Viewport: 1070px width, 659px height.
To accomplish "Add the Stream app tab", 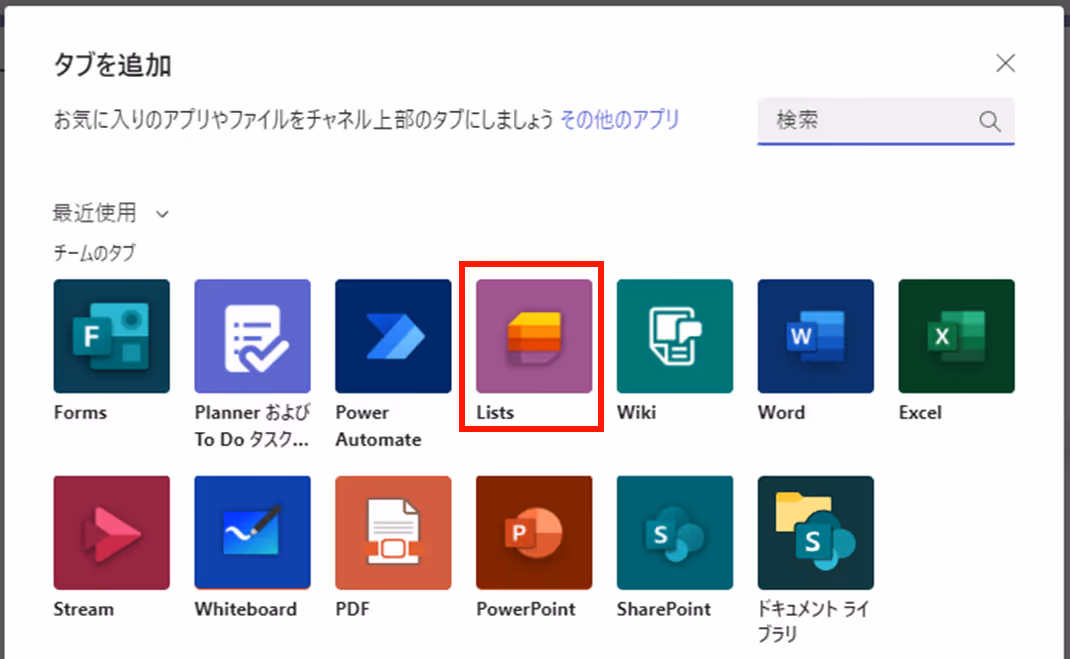I will click(x=111, y=533).
